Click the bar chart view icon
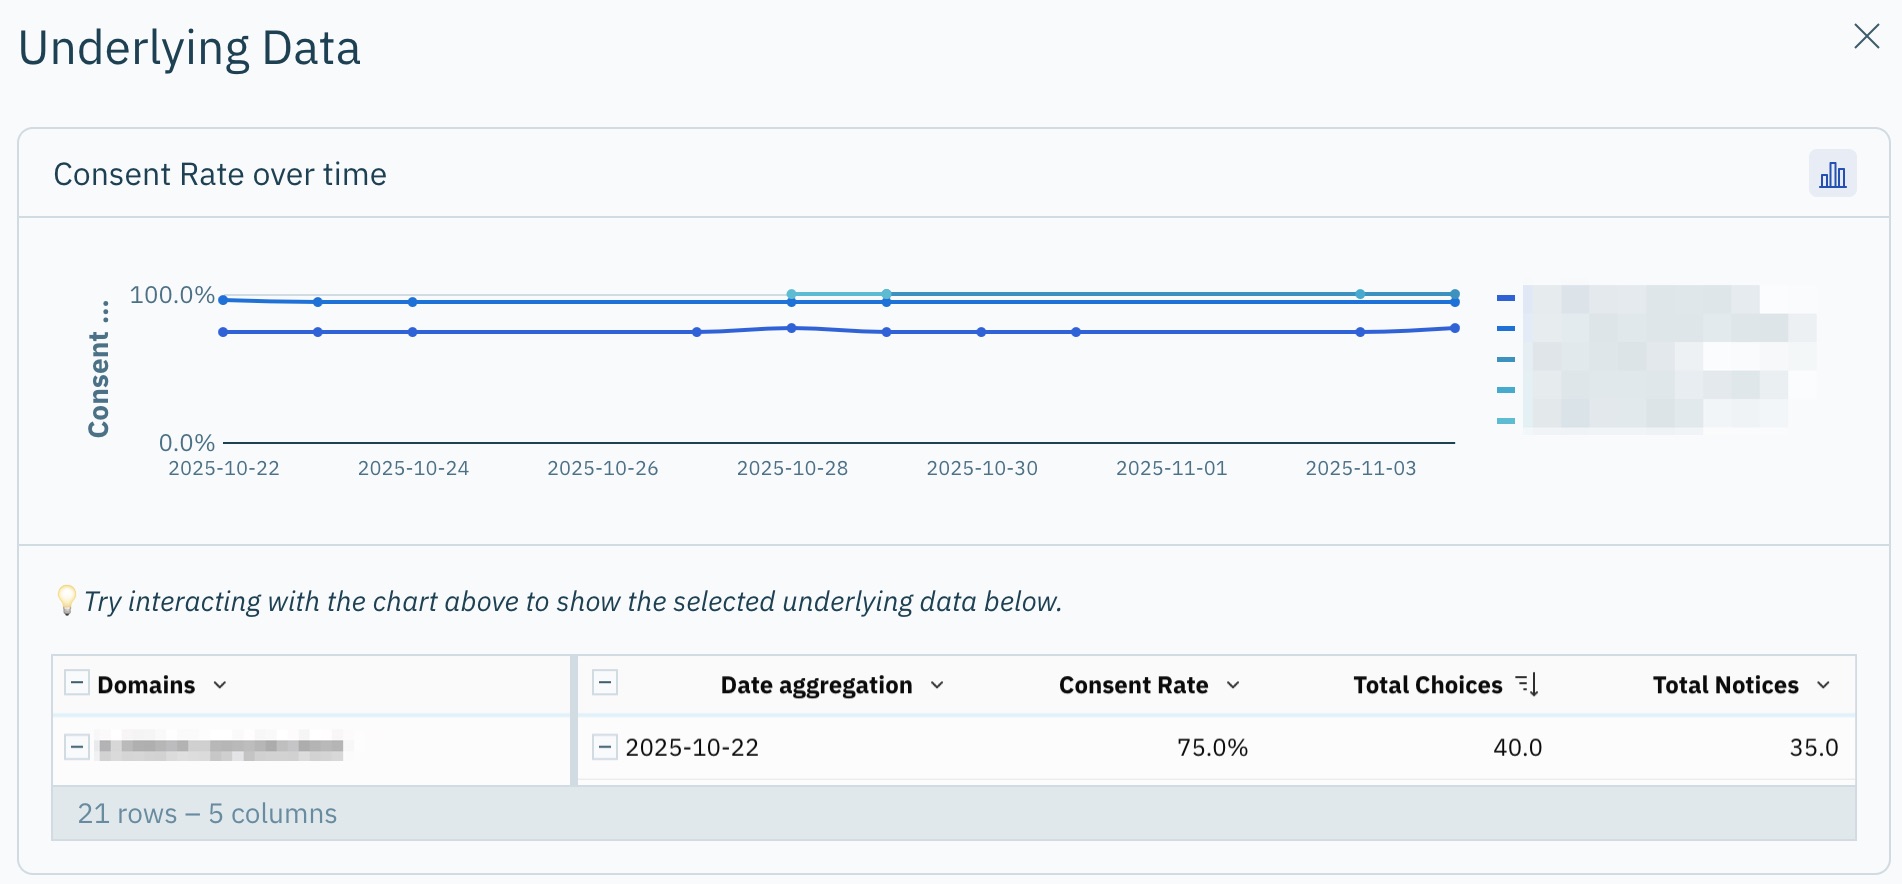 tap(1832, 175)
